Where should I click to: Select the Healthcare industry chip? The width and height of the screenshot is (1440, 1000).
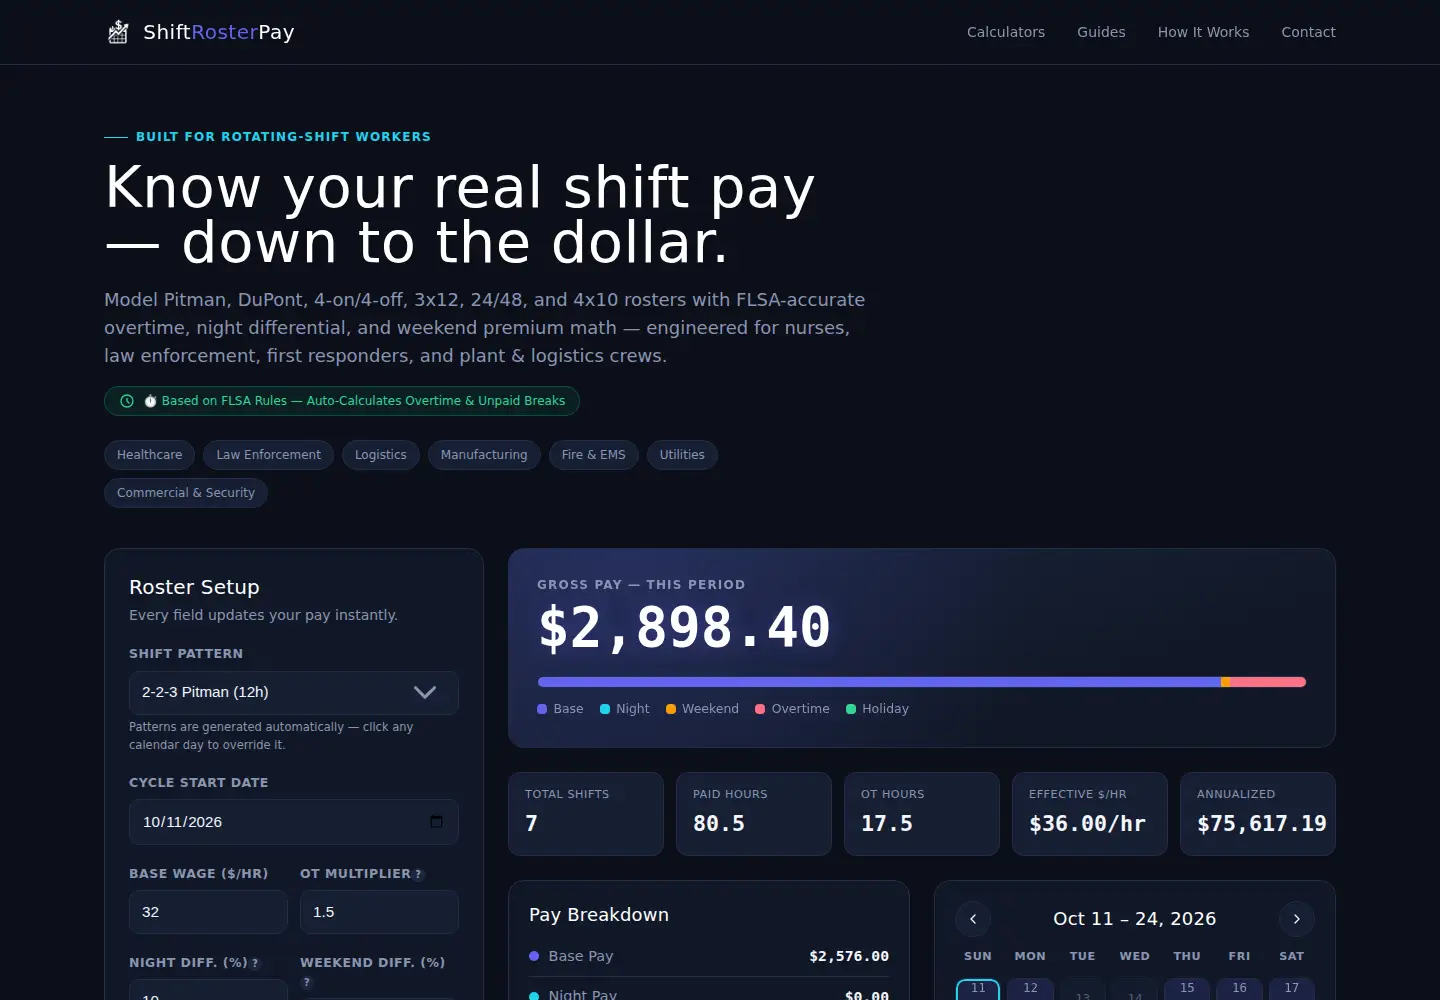pos(150,455)
